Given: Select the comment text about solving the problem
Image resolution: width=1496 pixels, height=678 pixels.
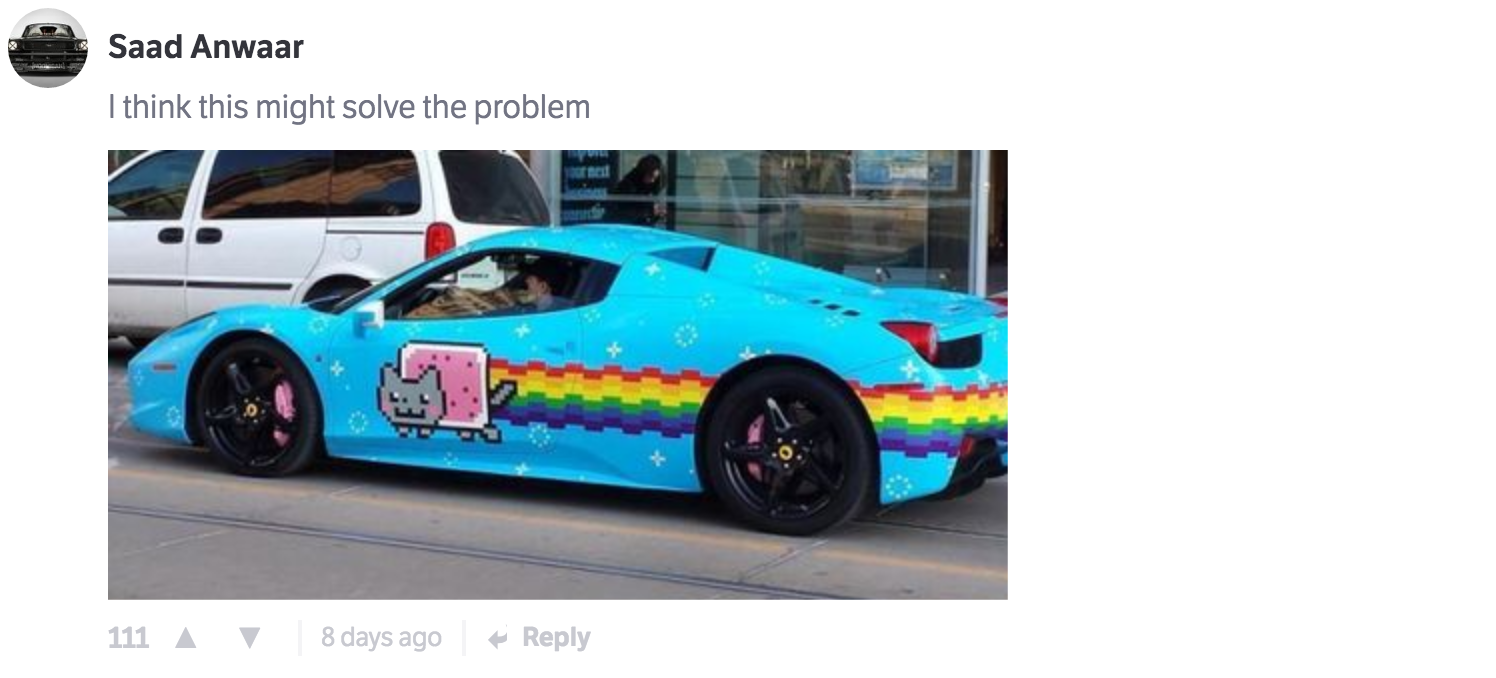Looking at the screenshot, I should 349,107.
